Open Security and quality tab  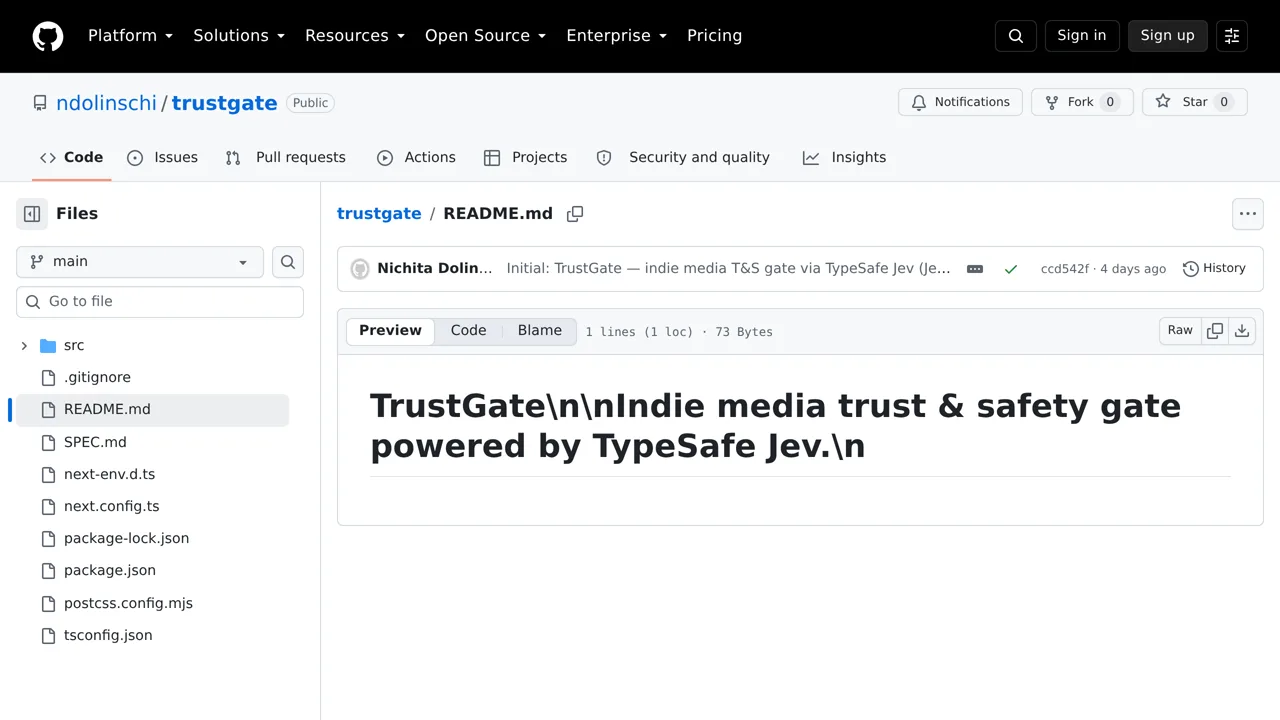coord(683,158)
